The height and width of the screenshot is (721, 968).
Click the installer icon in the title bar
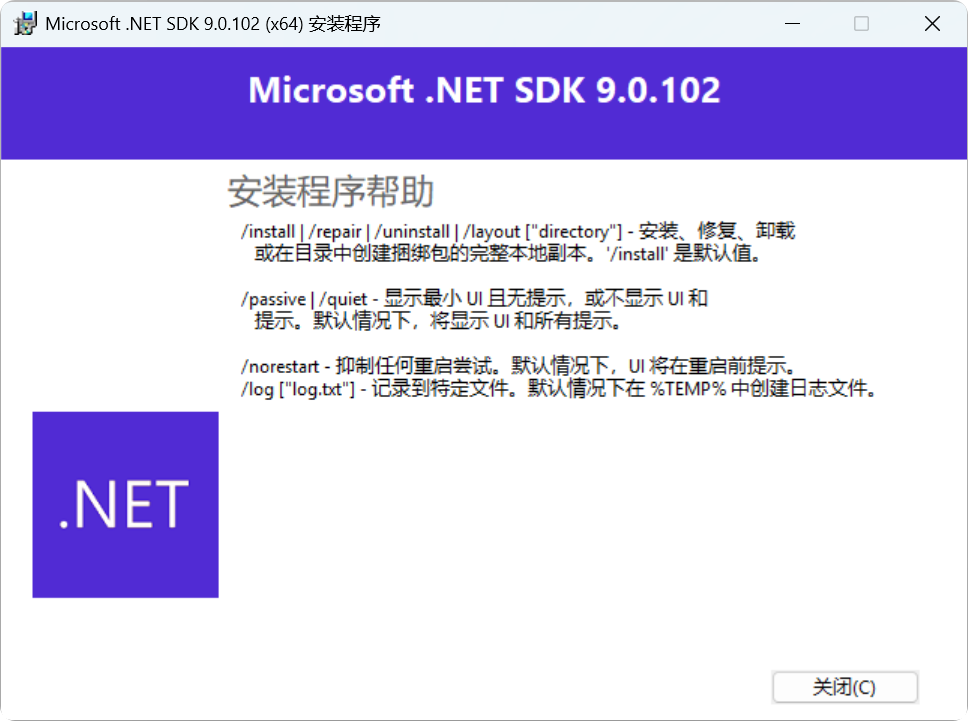[x=25, y=23]
